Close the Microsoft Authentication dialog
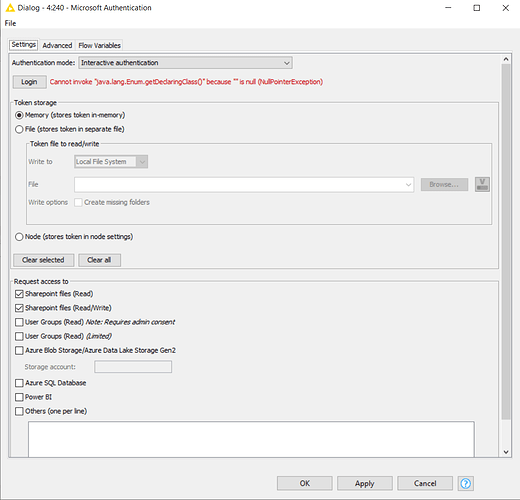Screen dimensions: 520x500 [x=506, y=8]
